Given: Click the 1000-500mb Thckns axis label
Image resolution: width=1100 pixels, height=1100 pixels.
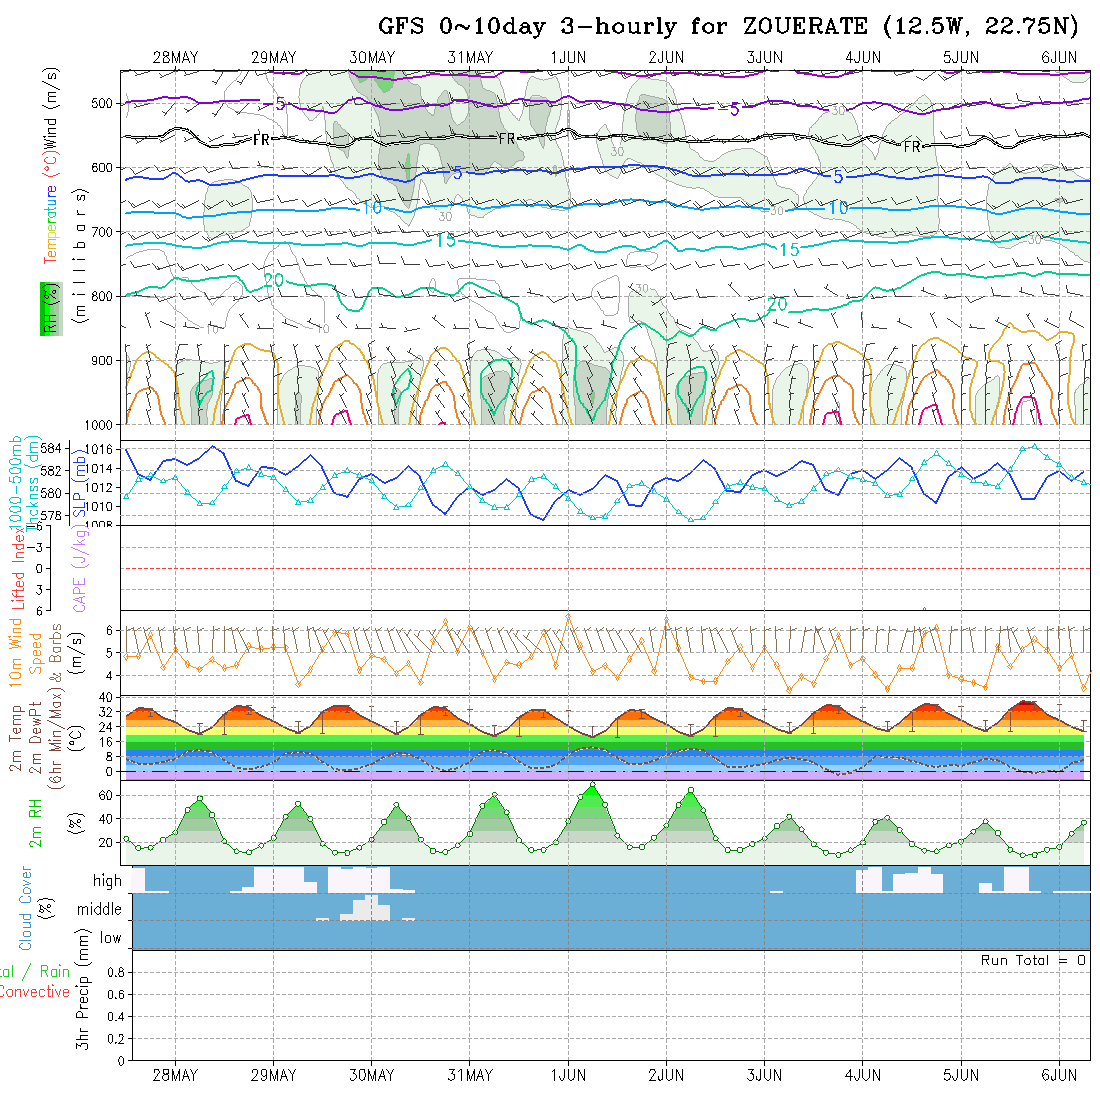Looking at the screenshot, I should (25, 481).
